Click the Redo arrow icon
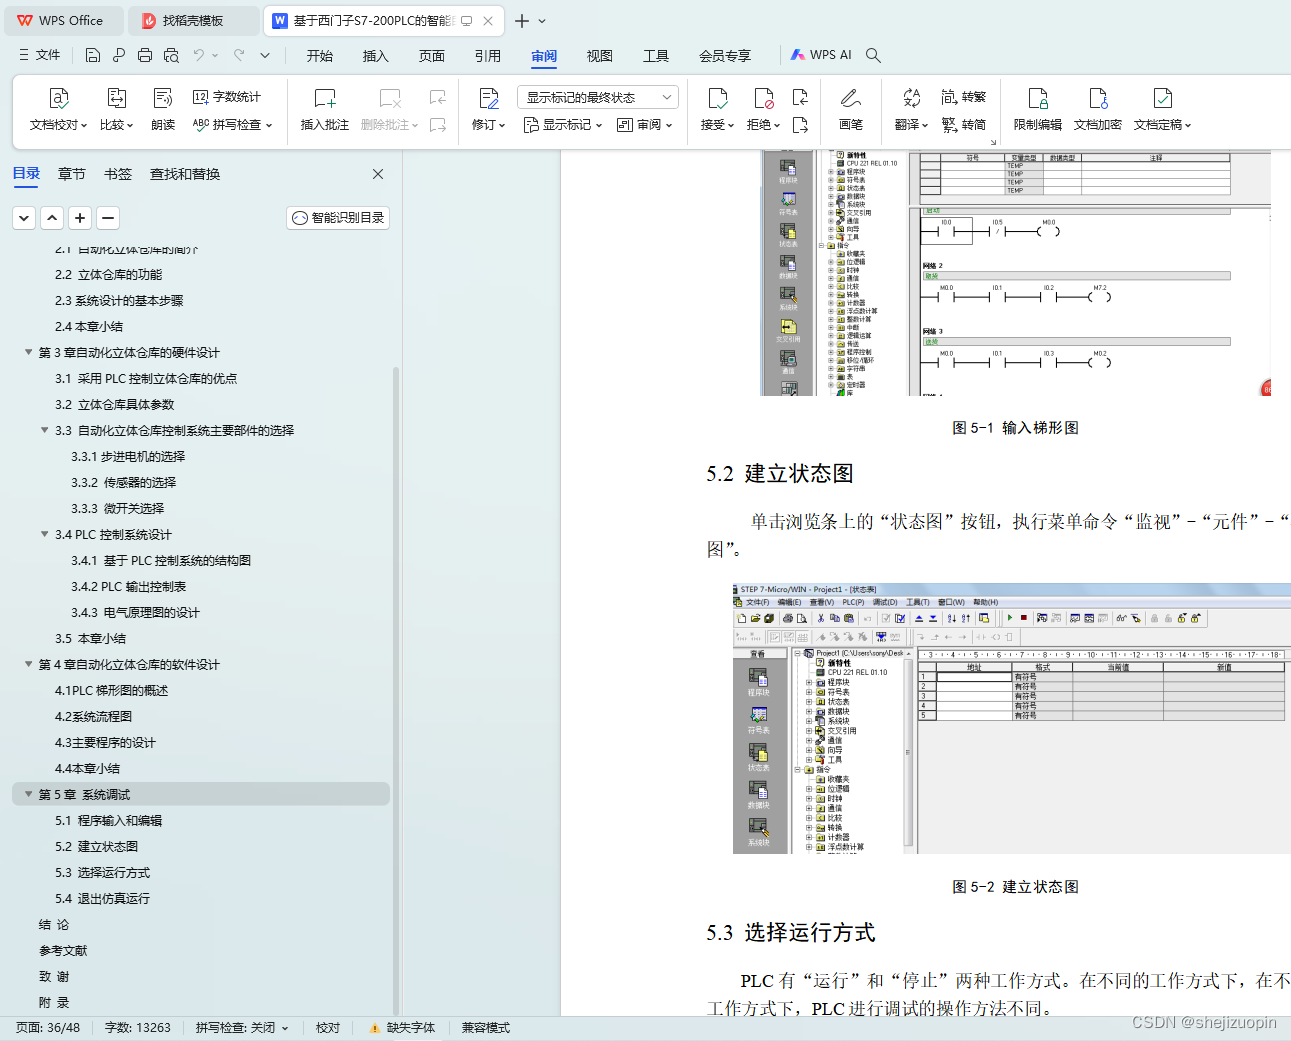 pyautogui.click(x=239, y=55)
